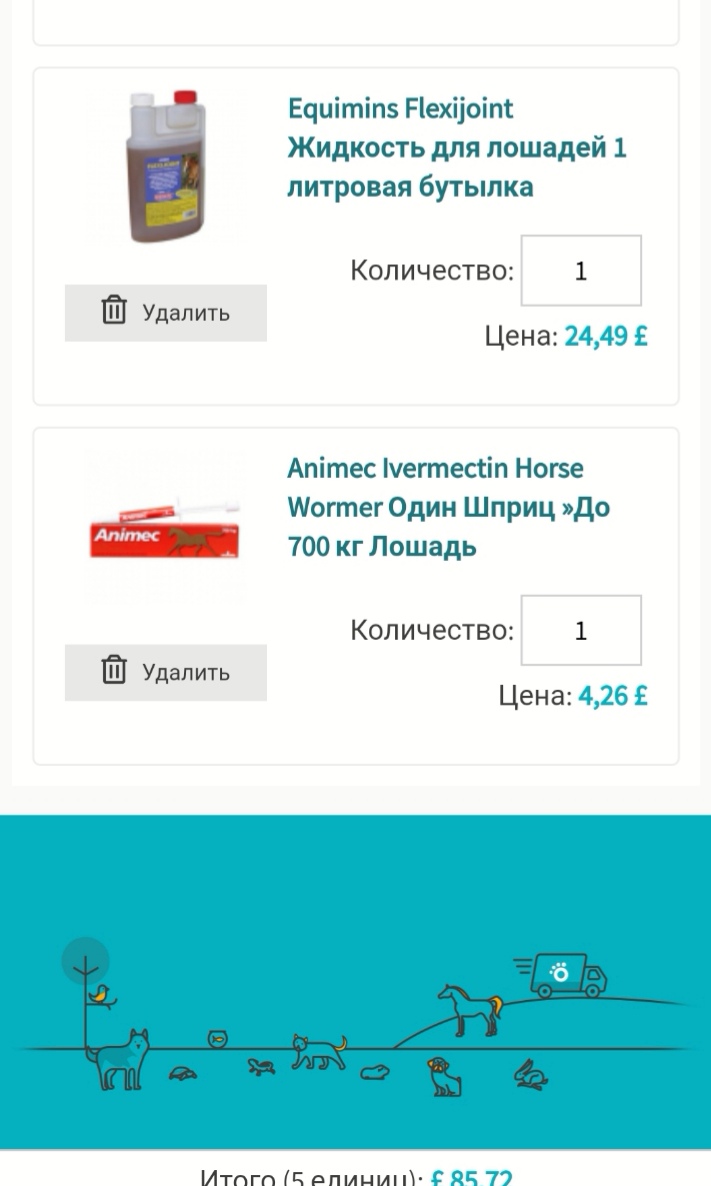Tap the fishbowl icon in footer
Screen dimensions: 711x1186
pyautogui.click(x=218, y=1040)
